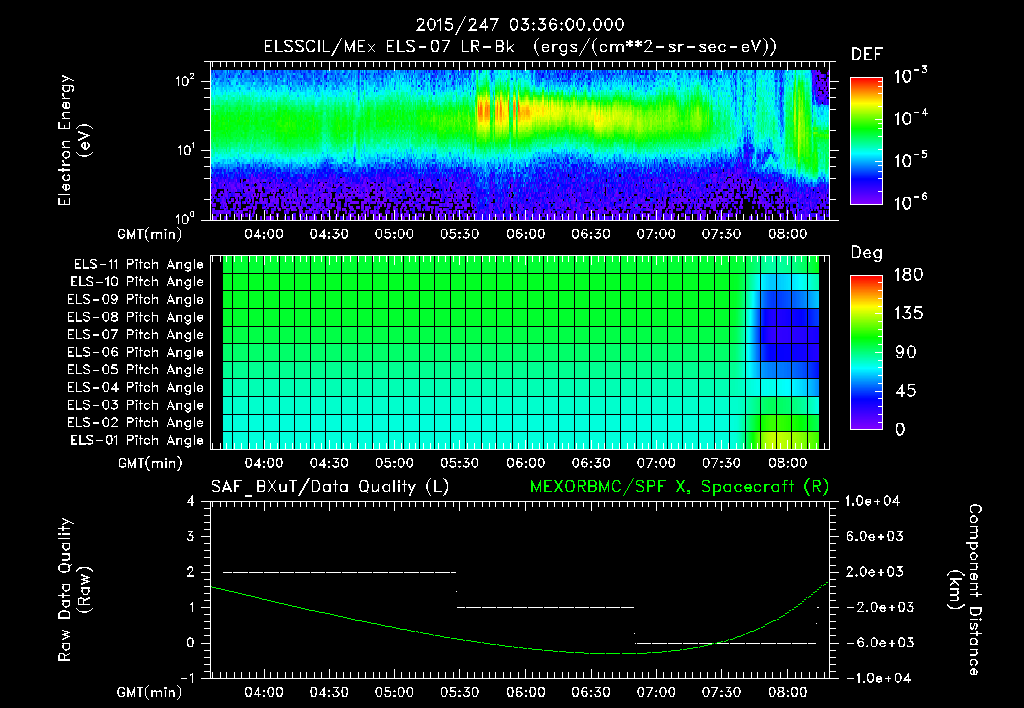Click the Deg color bar label
This screenshot has height=708, width=1024.
tap(867, 253)
